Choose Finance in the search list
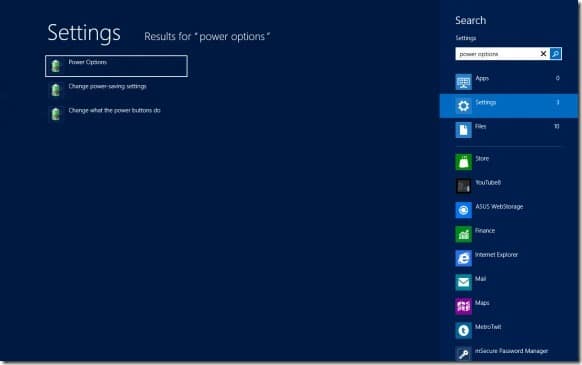This screenshot has width=582, height=365. (485, 231)
